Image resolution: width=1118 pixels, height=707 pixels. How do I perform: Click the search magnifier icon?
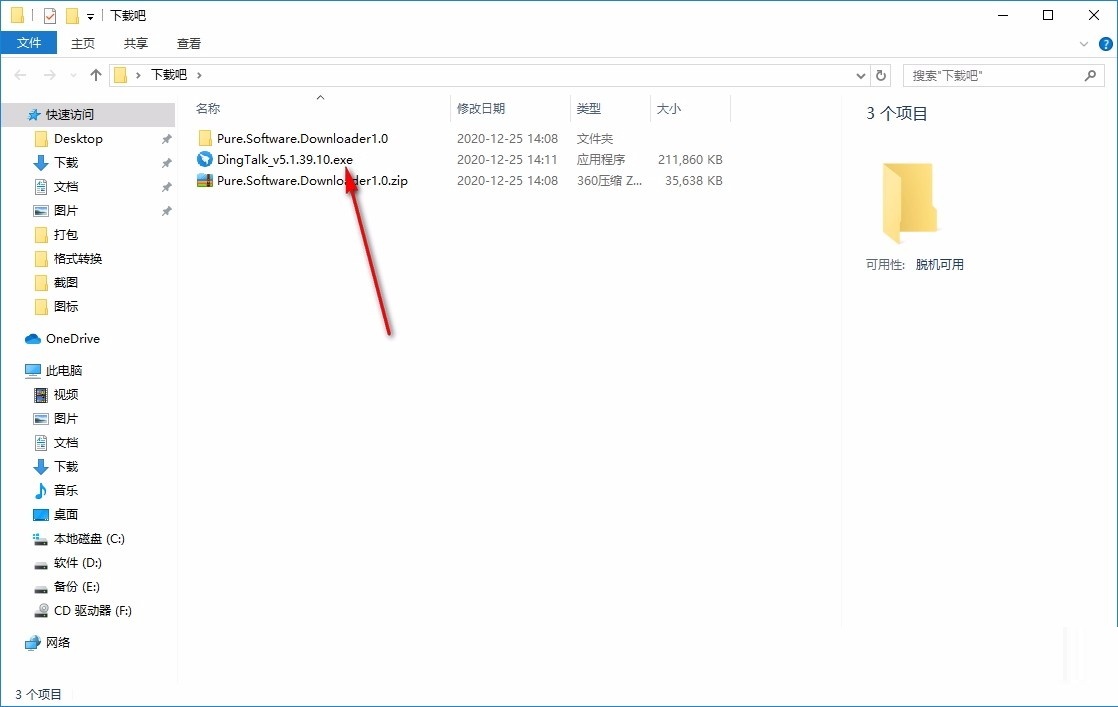pos(1090,75)
